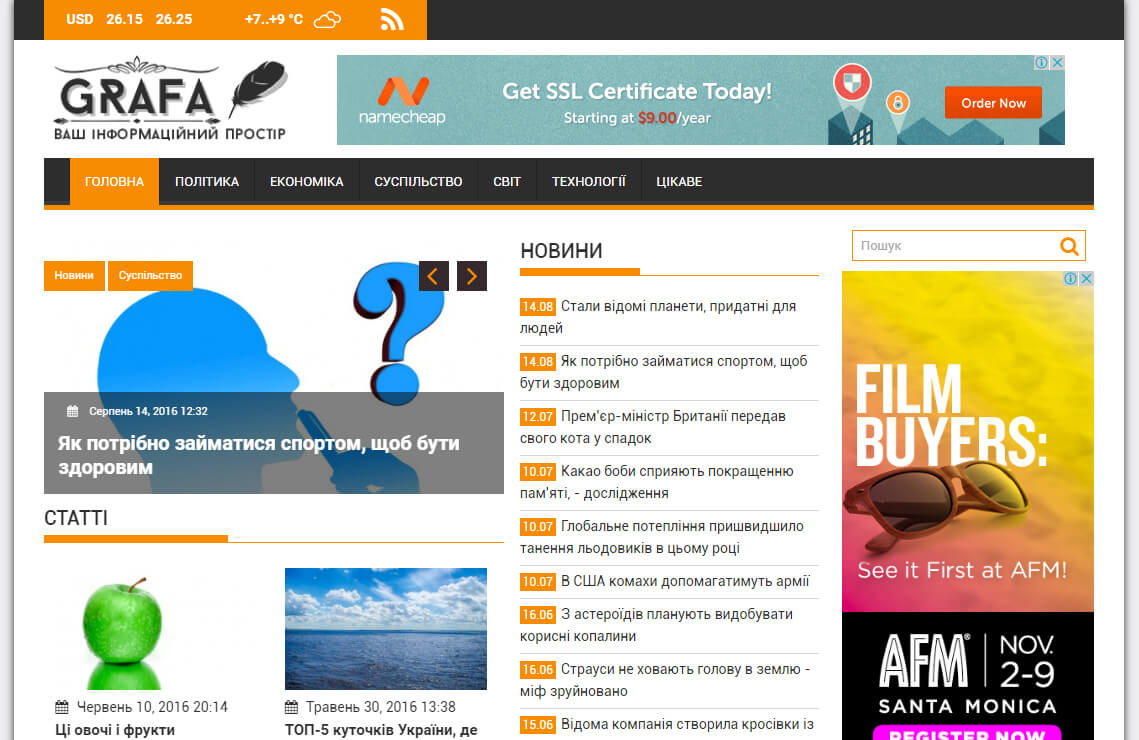
Task: Open news item Як потрібно займатися спортом
Action: 663,372
